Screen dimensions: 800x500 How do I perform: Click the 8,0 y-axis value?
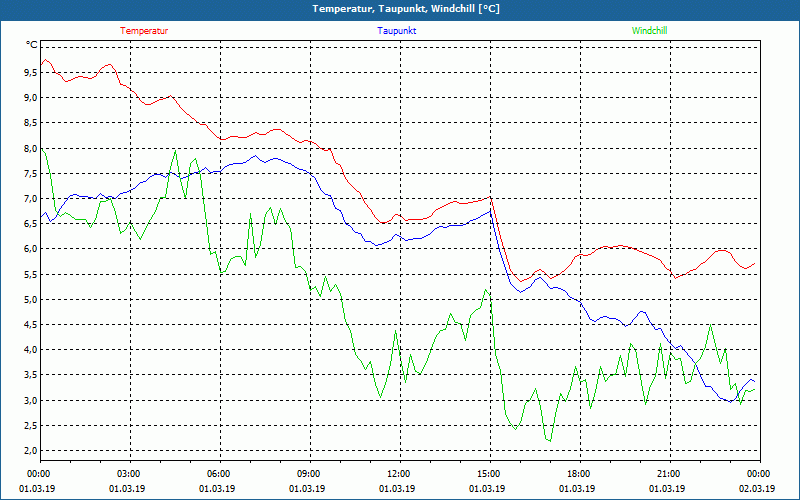[x=31, y=148]
